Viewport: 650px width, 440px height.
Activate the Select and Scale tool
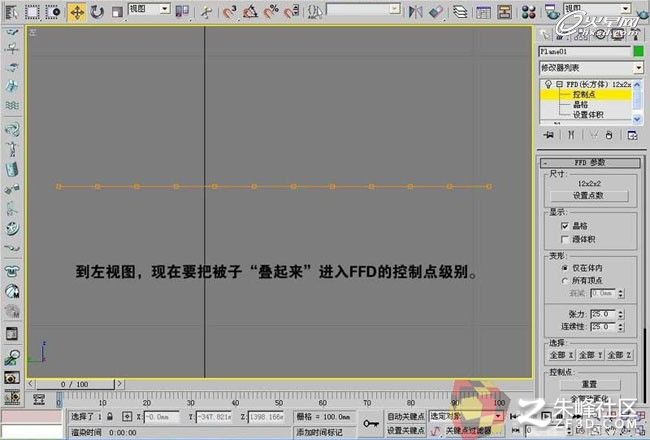click(117, 12)
